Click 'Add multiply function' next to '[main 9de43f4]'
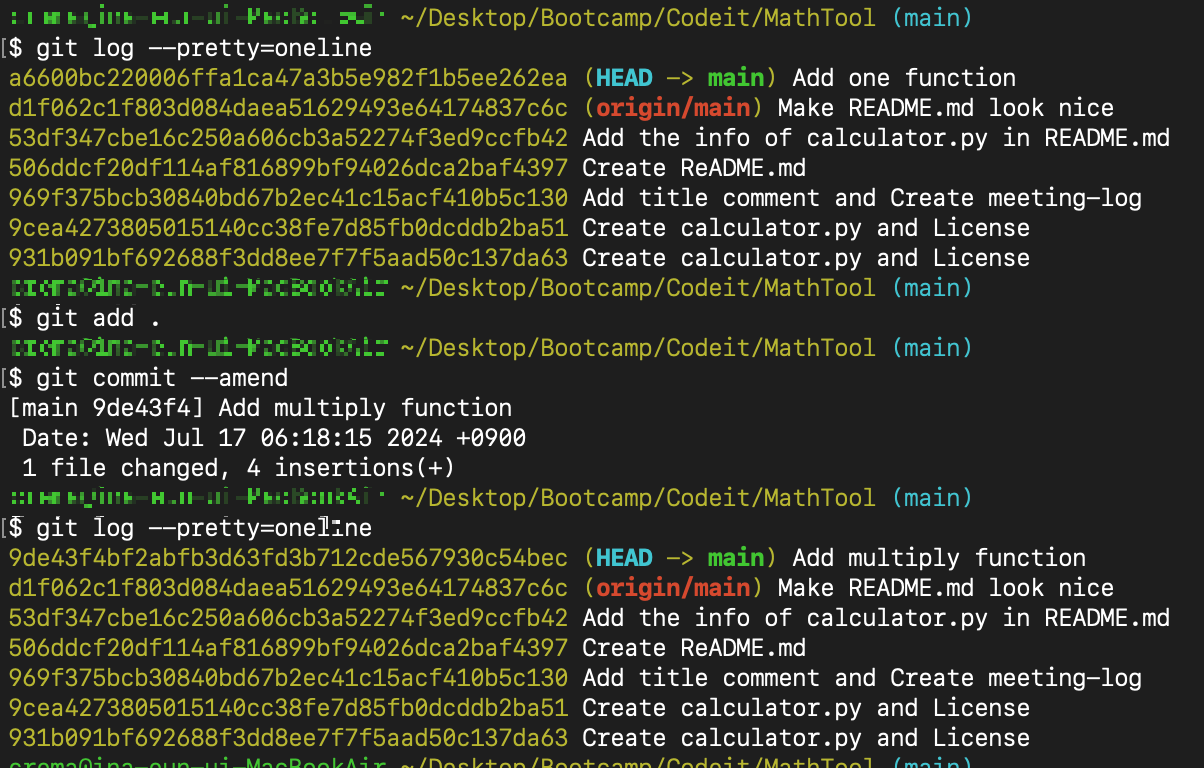 tap(365, 408)
